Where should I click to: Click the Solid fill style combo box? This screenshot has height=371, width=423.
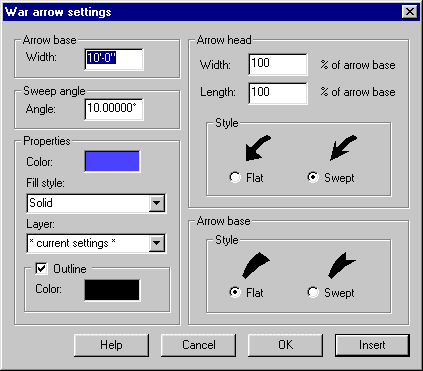[x=96, y=203]
